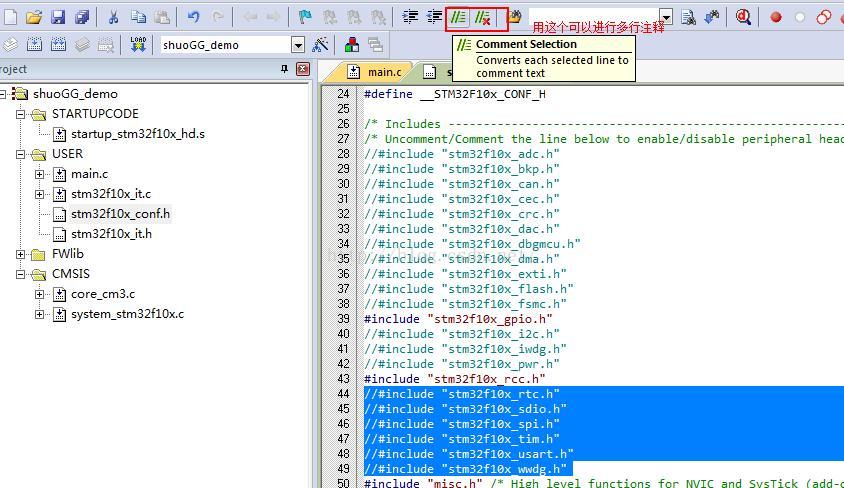Insert breakpoint using red circle icon
Image resolution: width=844 pixels, height=488 pixels.
pos(776,17)
